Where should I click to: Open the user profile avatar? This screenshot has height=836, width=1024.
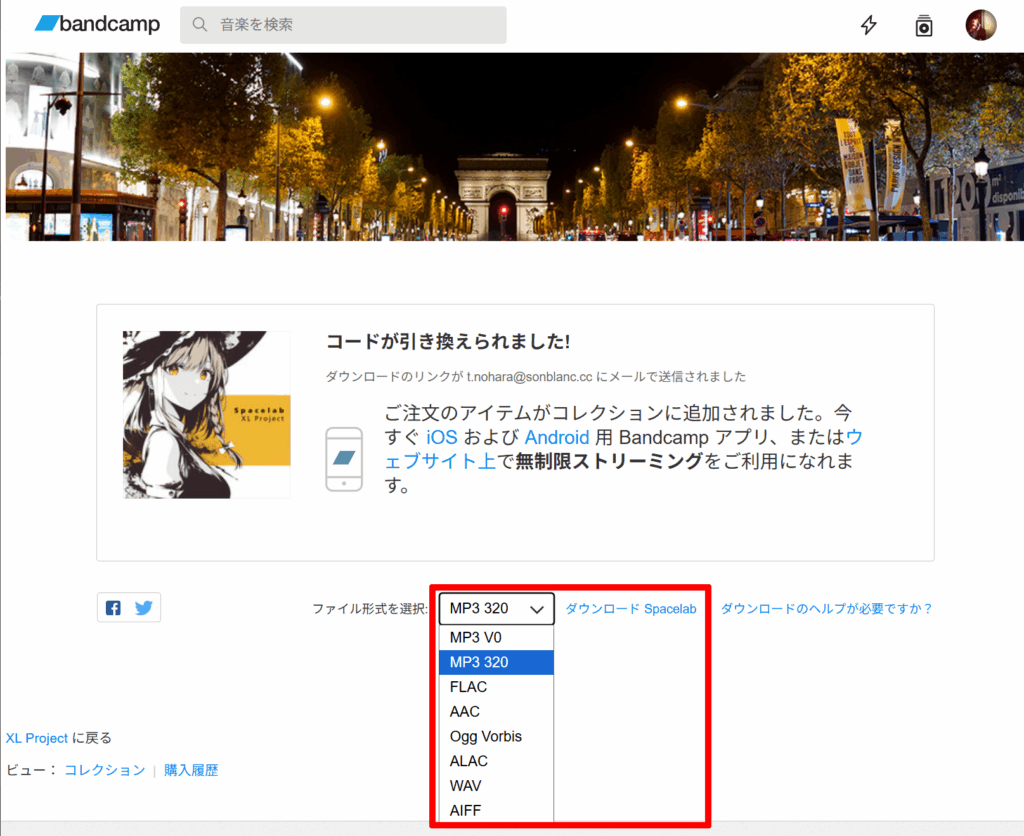[x=980, y=25]
